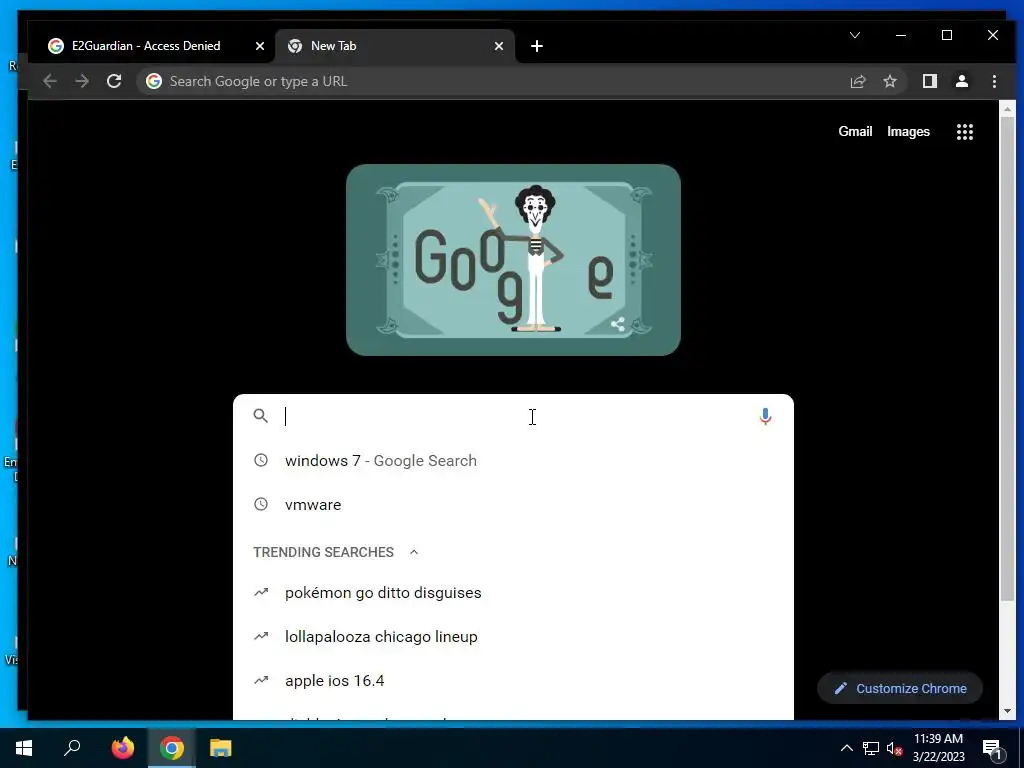Open Google Images link

click(908, 131)
